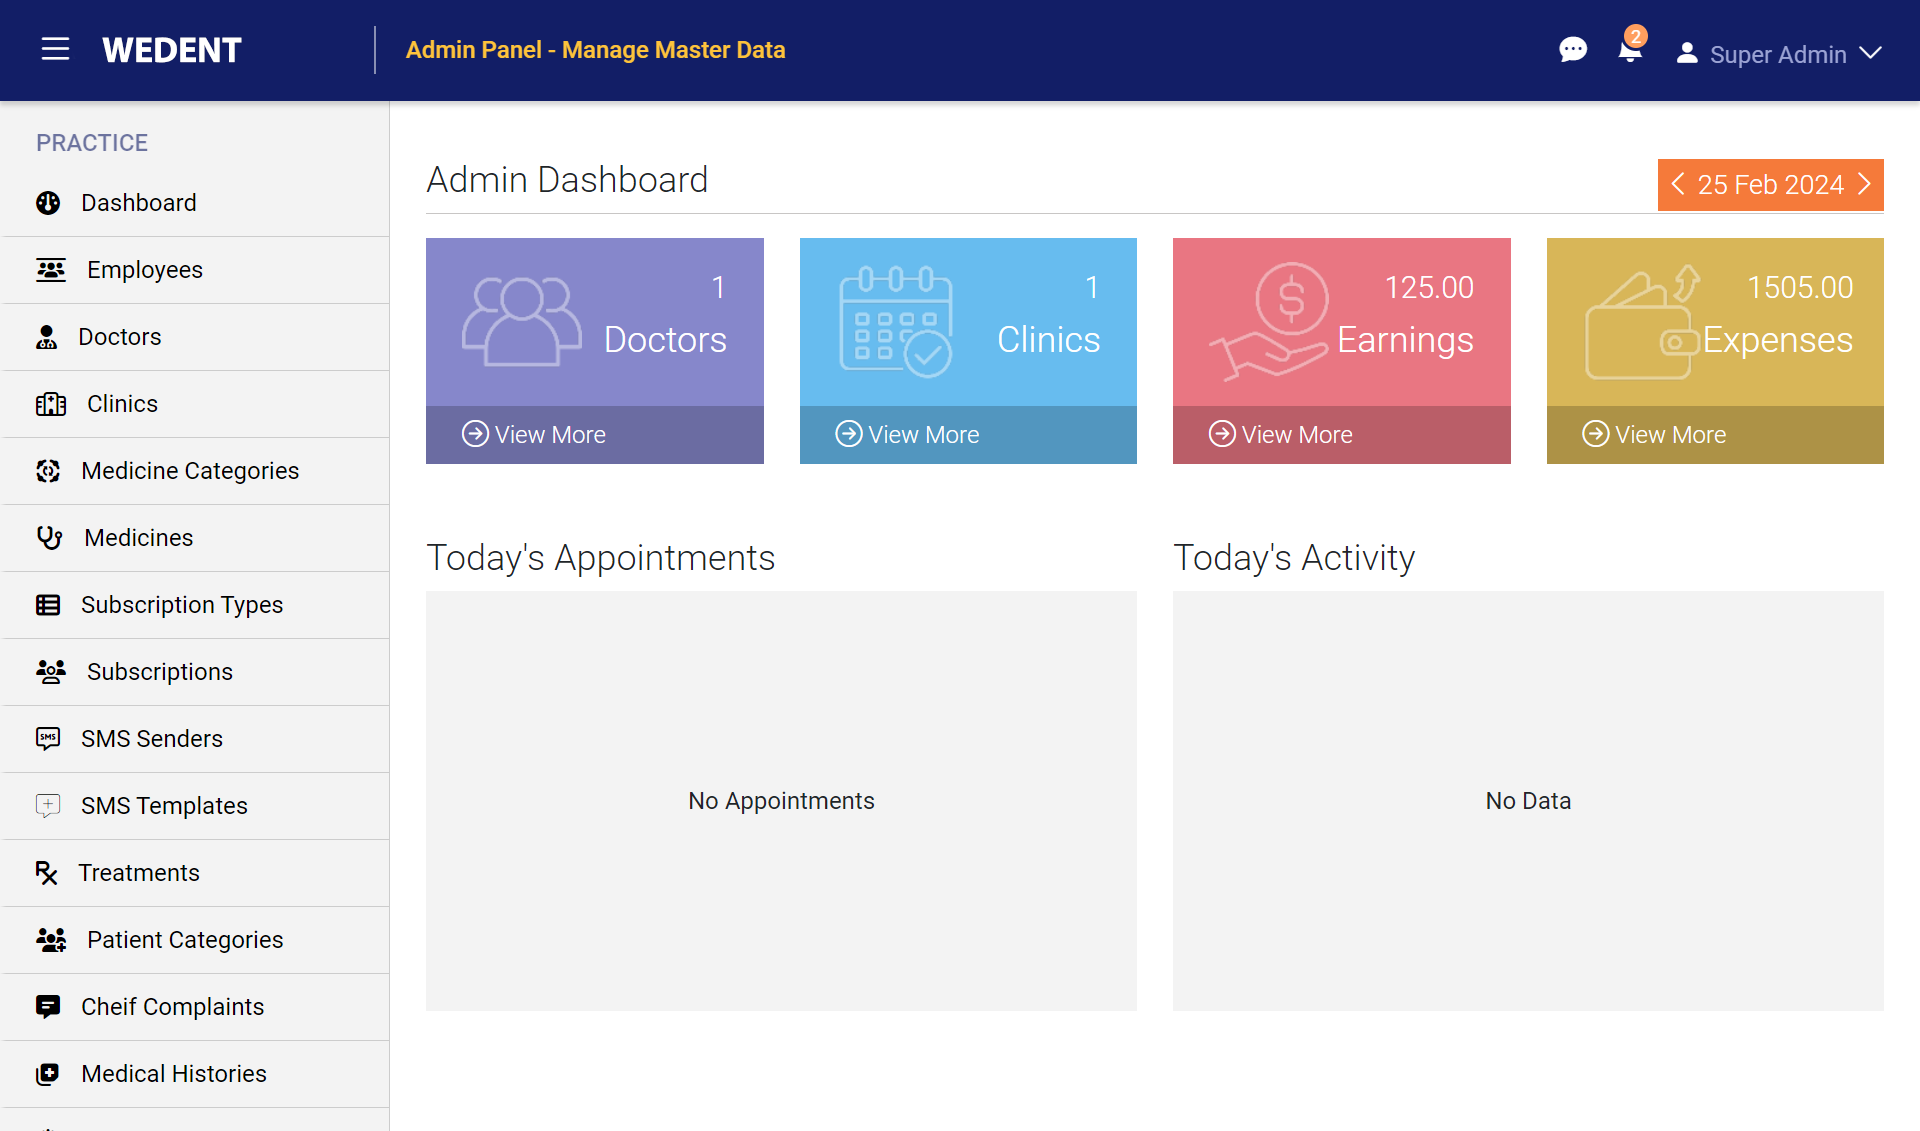
Task: Click the Treatments Rx icon
Action: (x=46, y=873)
